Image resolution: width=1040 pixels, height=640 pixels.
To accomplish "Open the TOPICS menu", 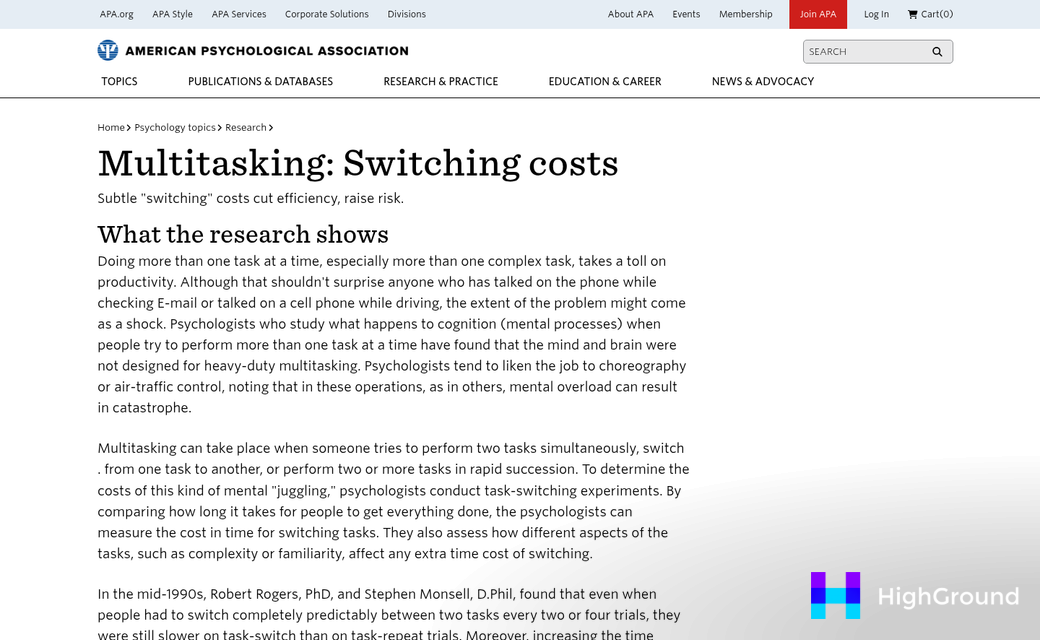I will pos(119,82).
